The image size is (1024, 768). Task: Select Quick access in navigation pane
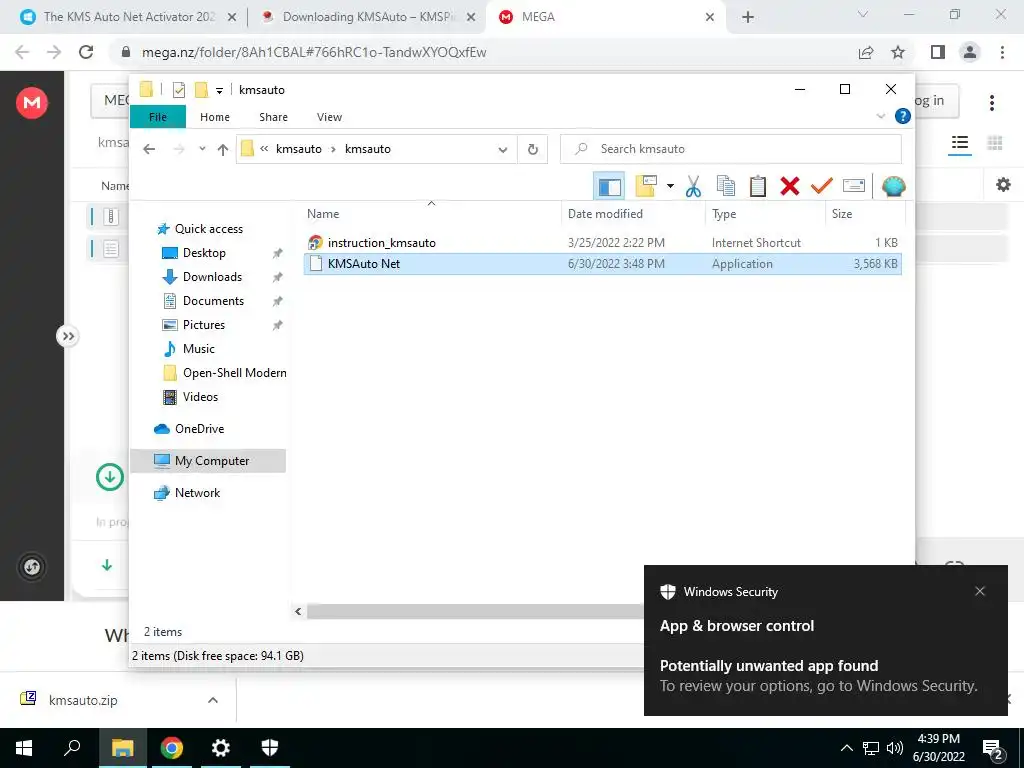[208, 229]
